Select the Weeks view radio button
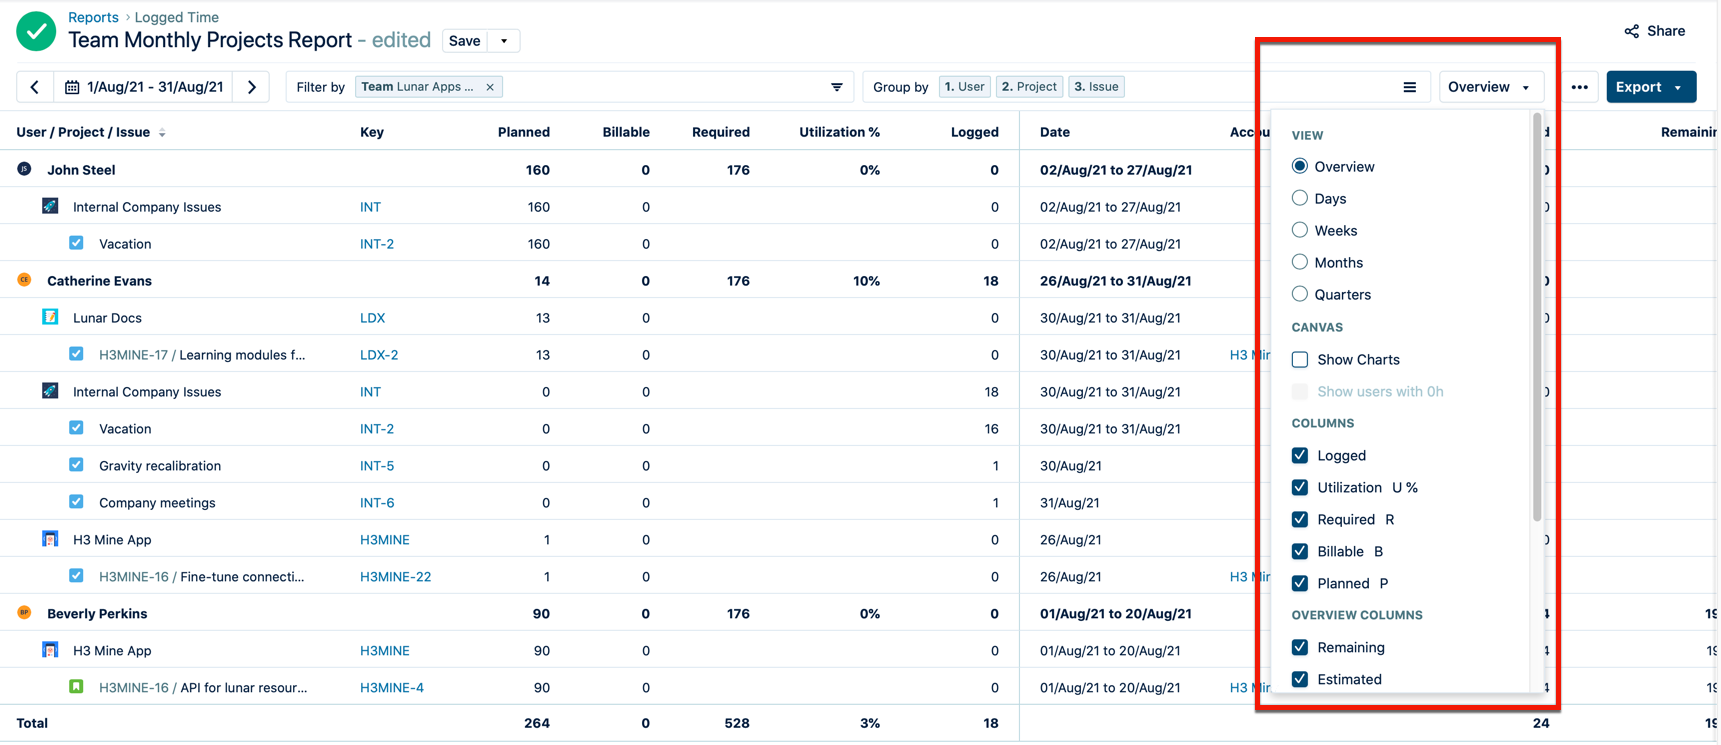1721x745 pixels. (x=1300, y=230)
